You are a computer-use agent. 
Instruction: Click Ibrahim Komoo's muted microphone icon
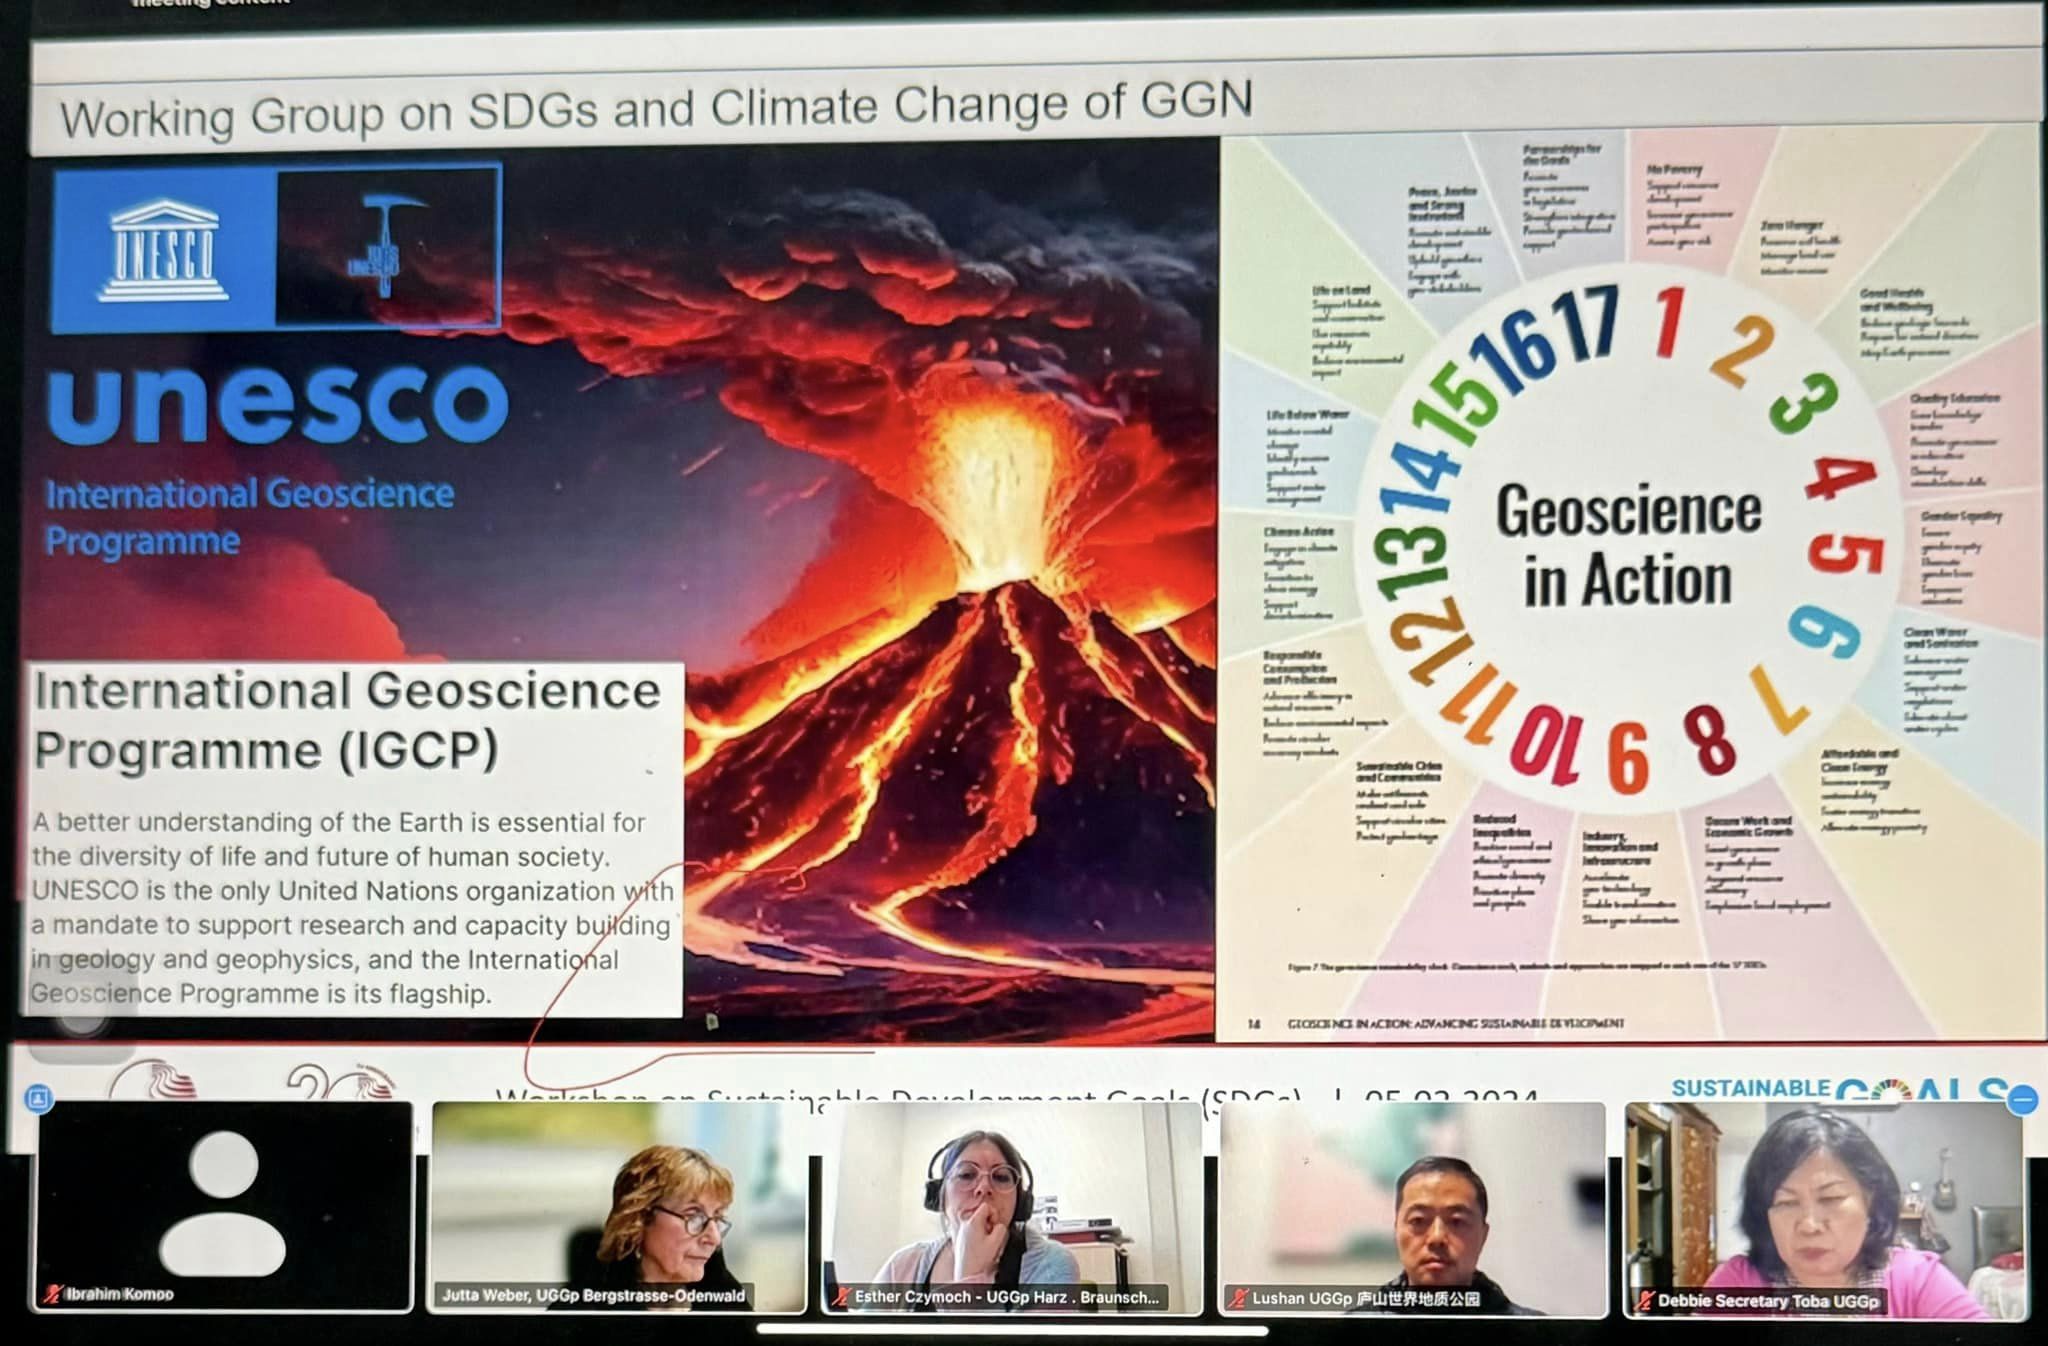53,1293
